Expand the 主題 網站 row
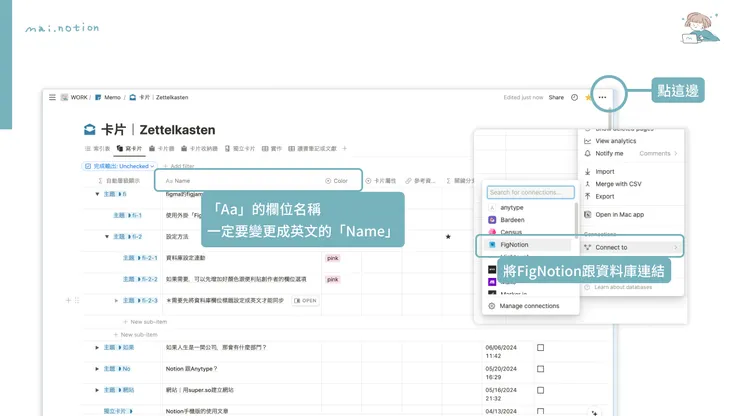This screenshot has width=740, height=416. [97, 390]
